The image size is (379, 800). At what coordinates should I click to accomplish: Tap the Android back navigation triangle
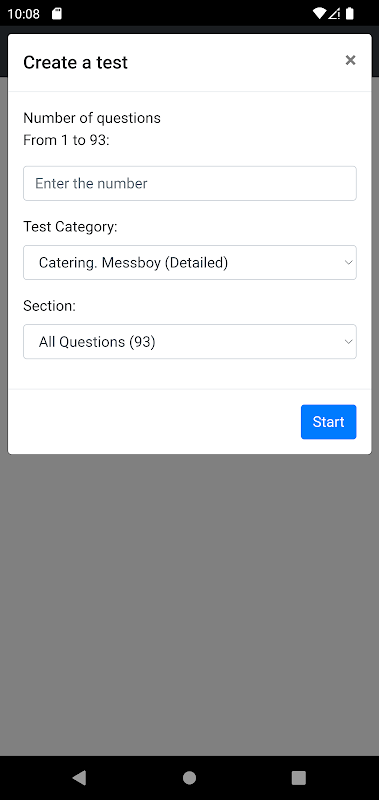tap(79, 778)
